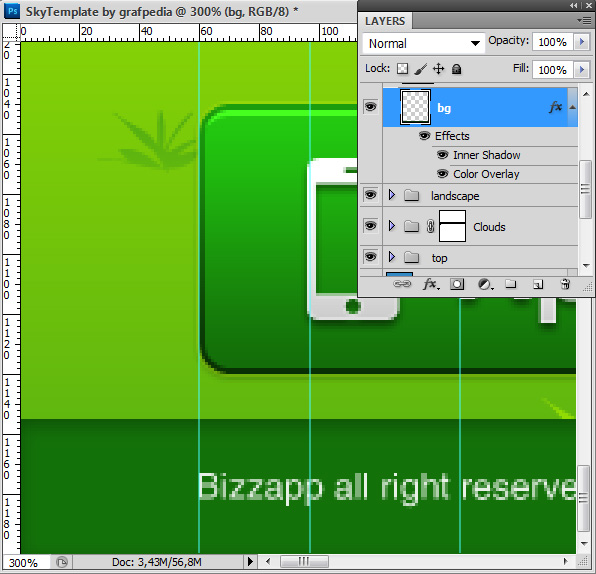
Task: Click the horizontal scroll right arrow
Action: coord(566,561)
